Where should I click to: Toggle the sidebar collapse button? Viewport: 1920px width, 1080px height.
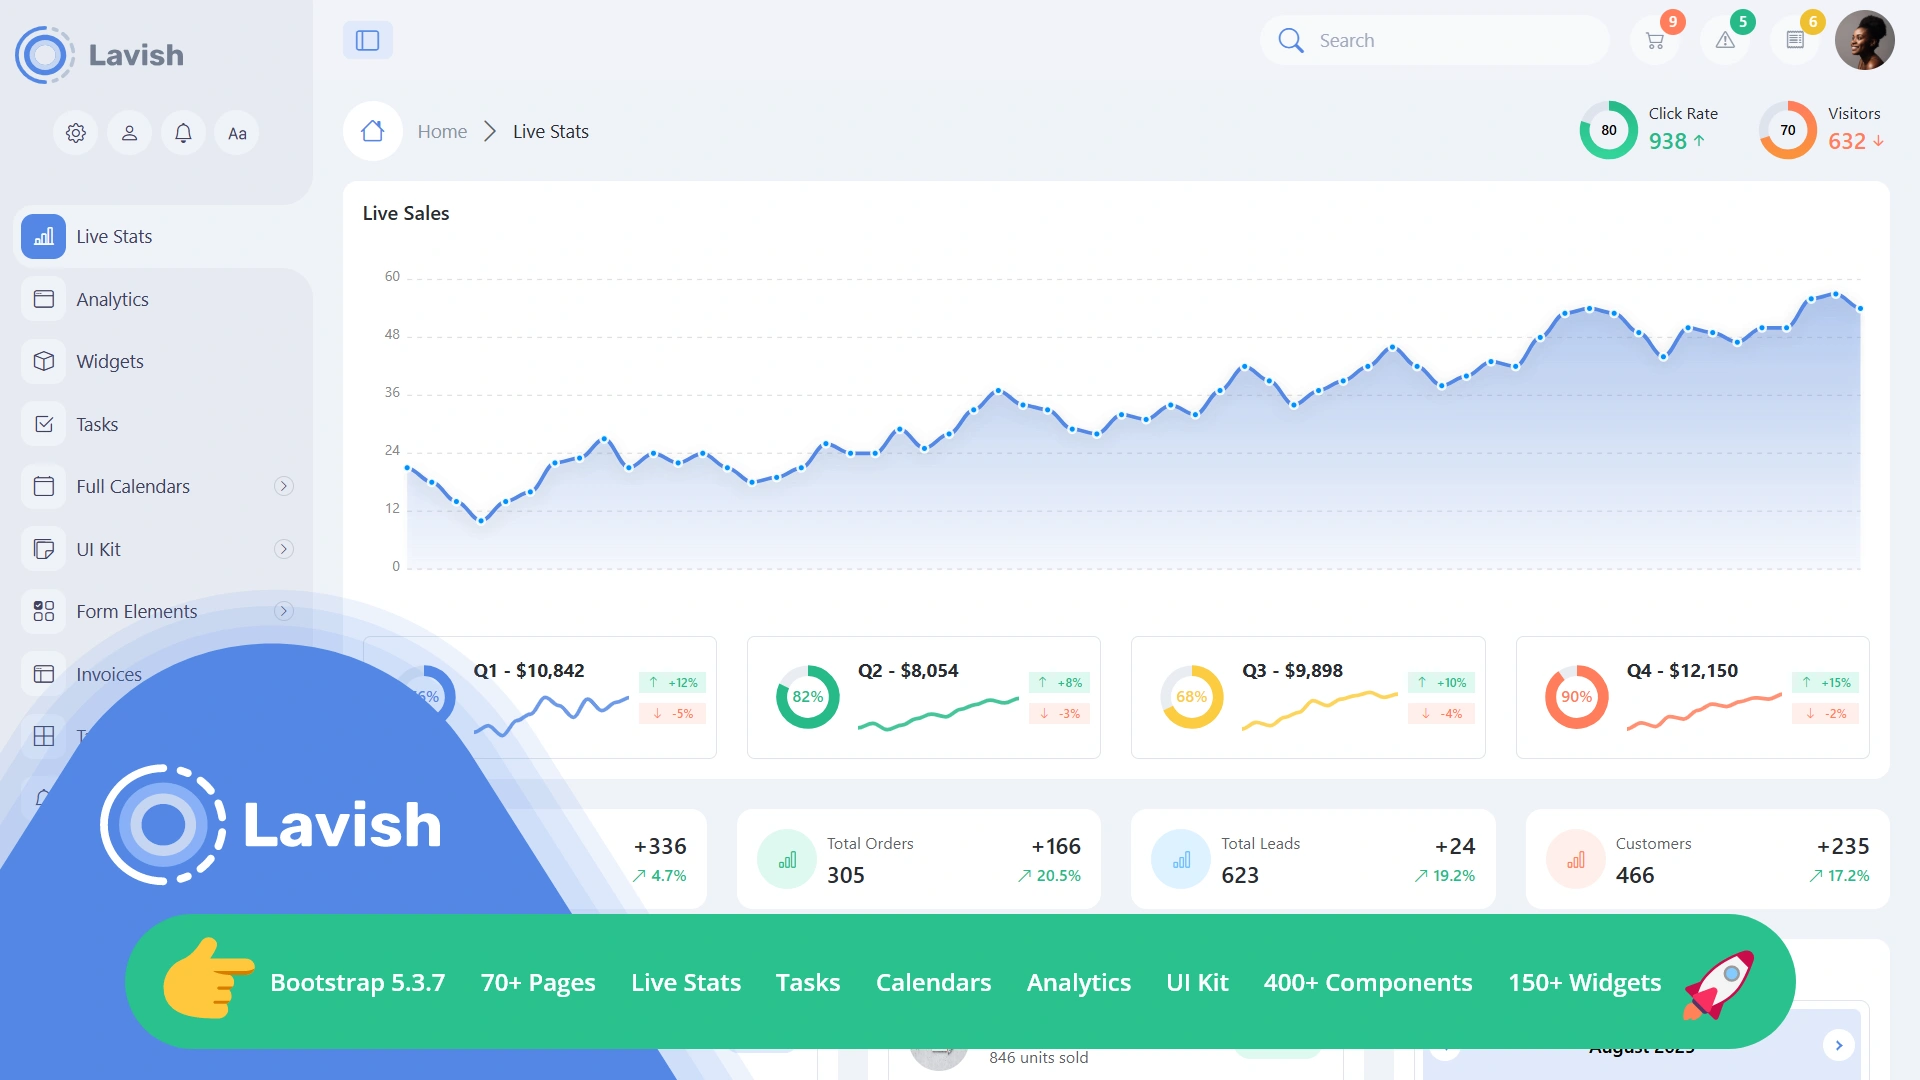click(x=368, y=40)
